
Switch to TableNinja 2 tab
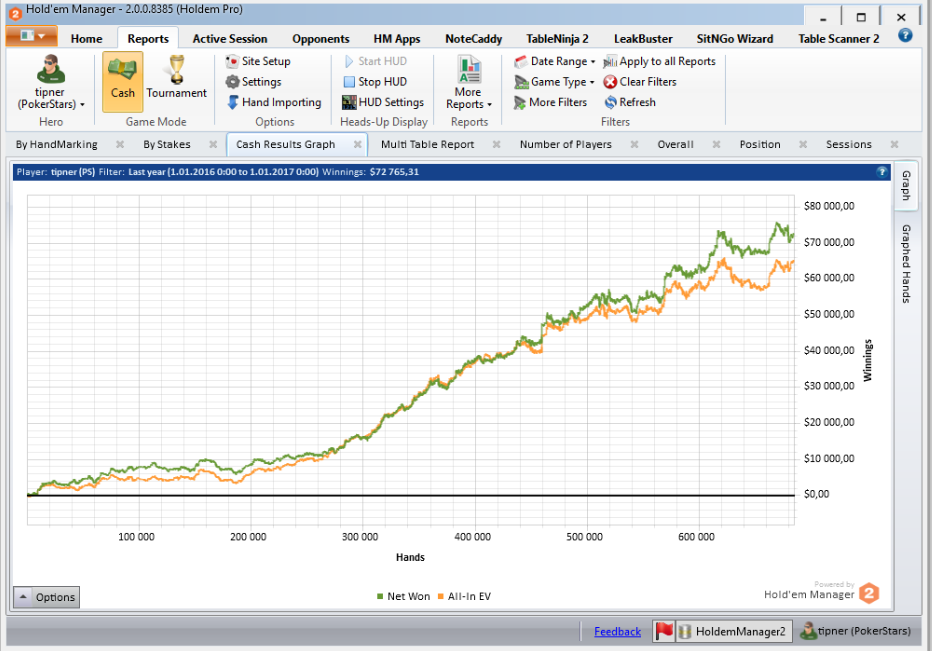[558, 39]
